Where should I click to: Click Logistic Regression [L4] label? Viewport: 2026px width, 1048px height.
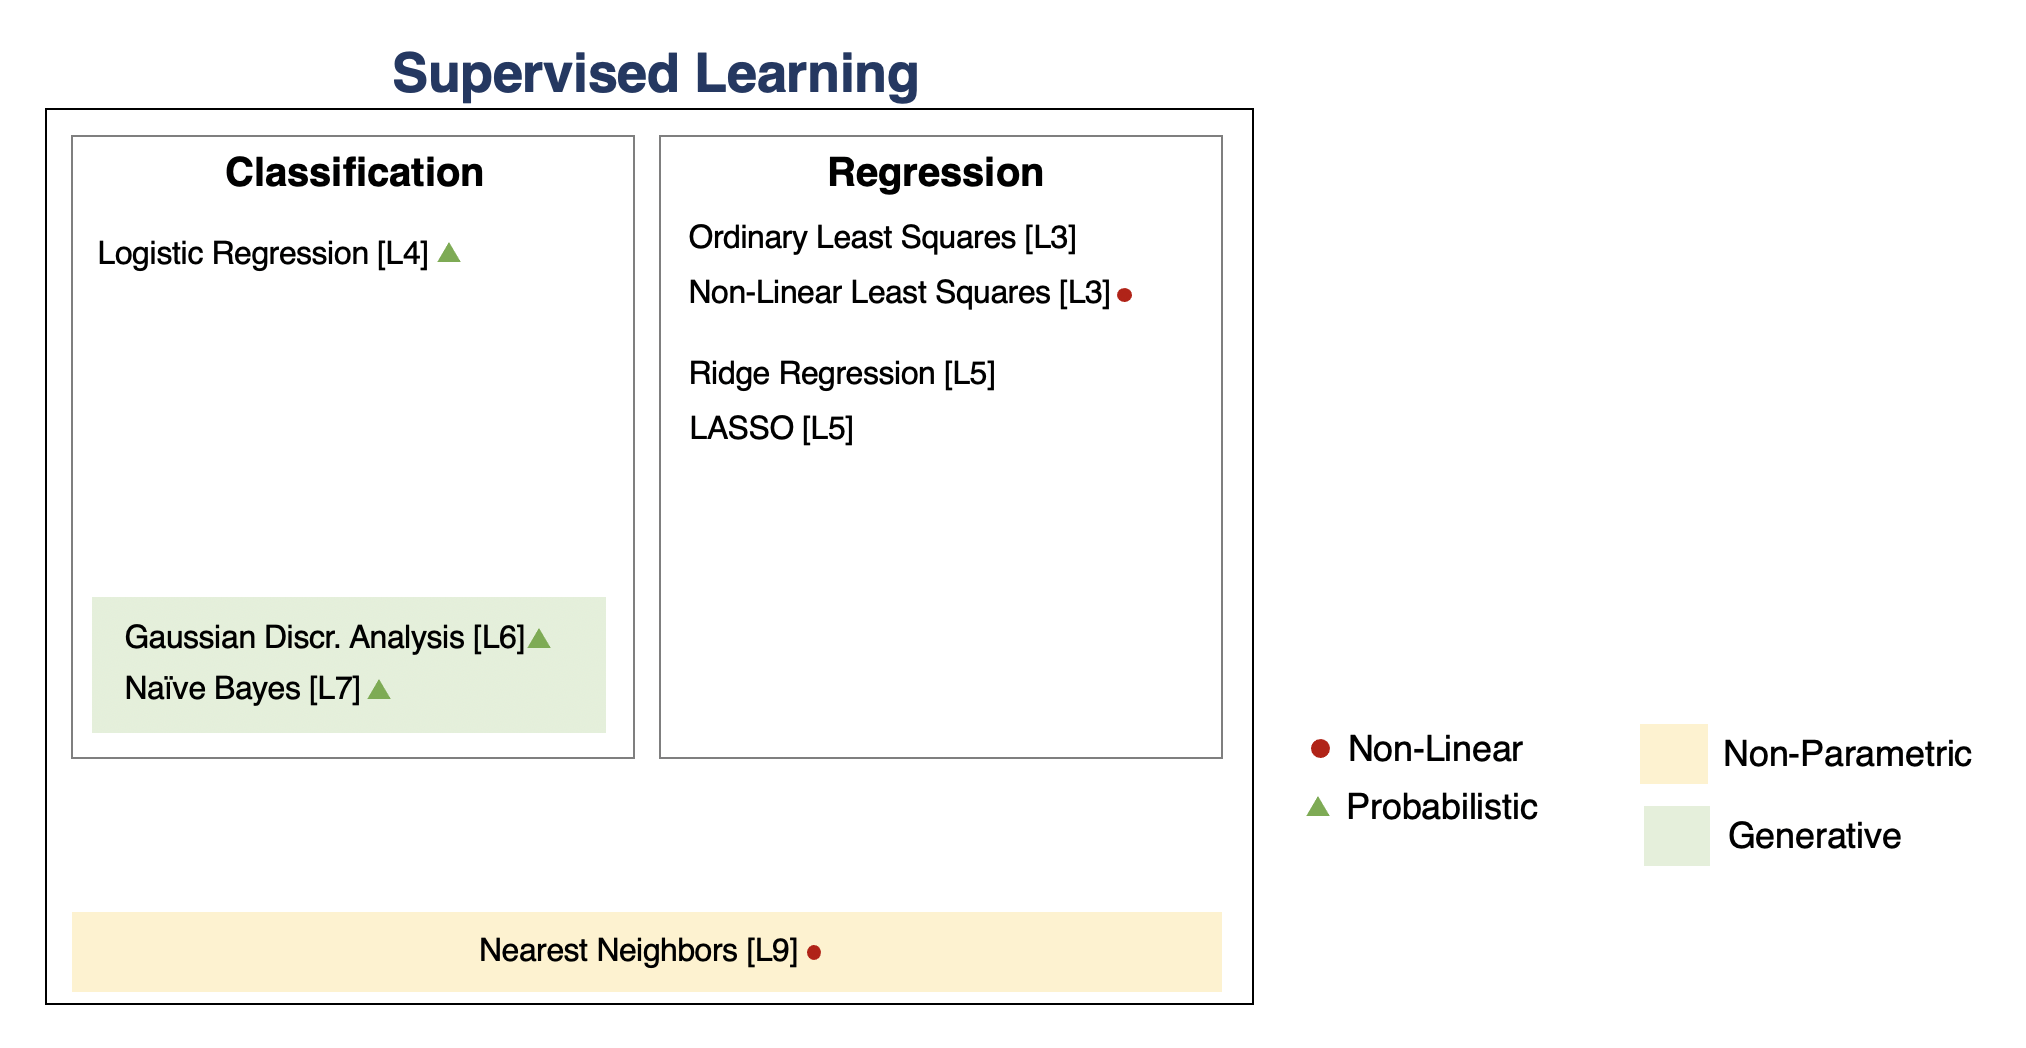(x=263, y=254)
